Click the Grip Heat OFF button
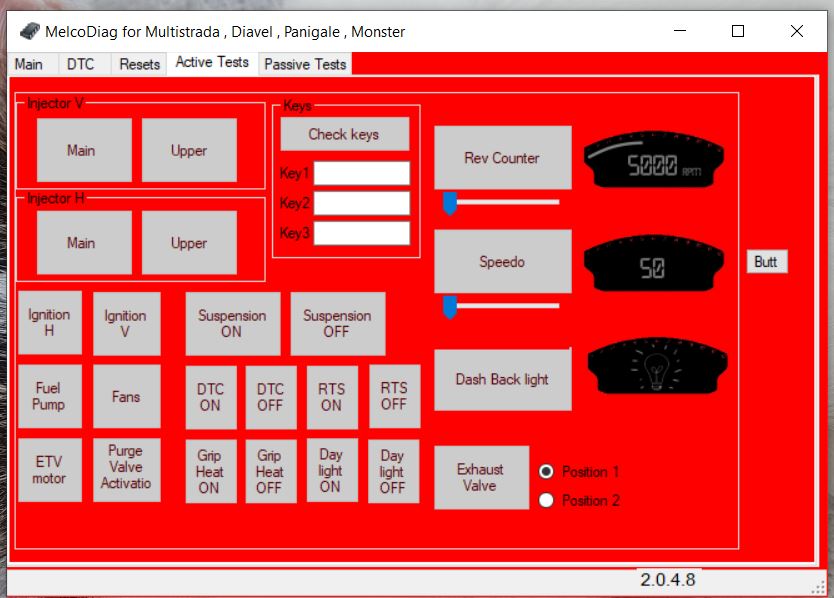The width and height of the screenshot is (834, 598). point(269,471)
